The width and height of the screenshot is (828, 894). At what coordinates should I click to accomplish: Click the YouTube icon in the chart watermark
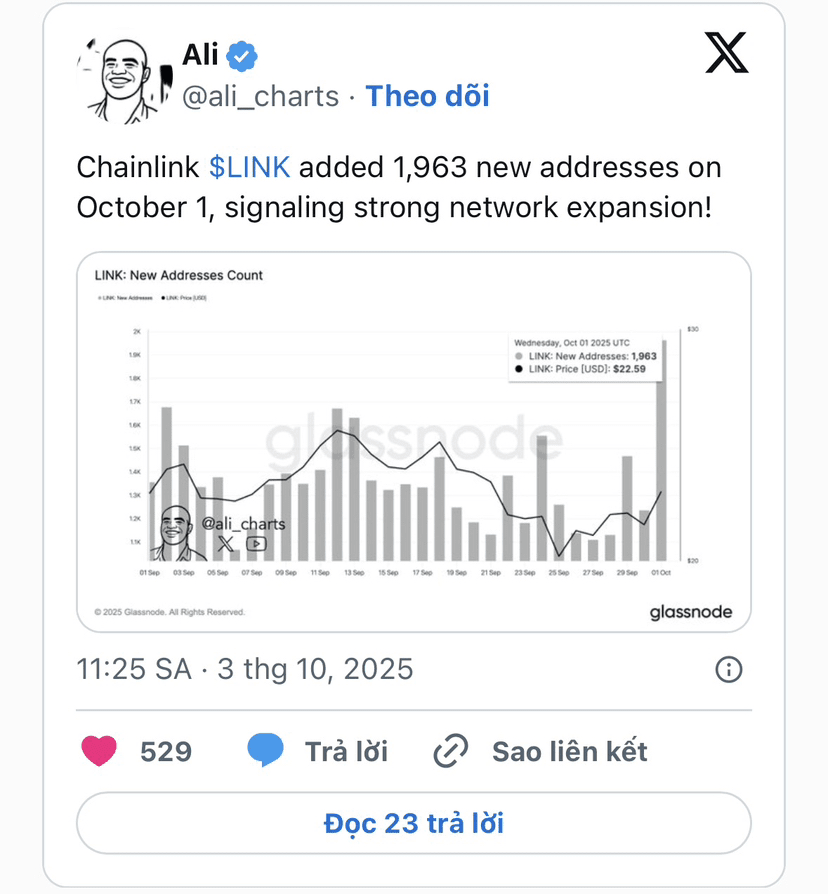[256, 543]
